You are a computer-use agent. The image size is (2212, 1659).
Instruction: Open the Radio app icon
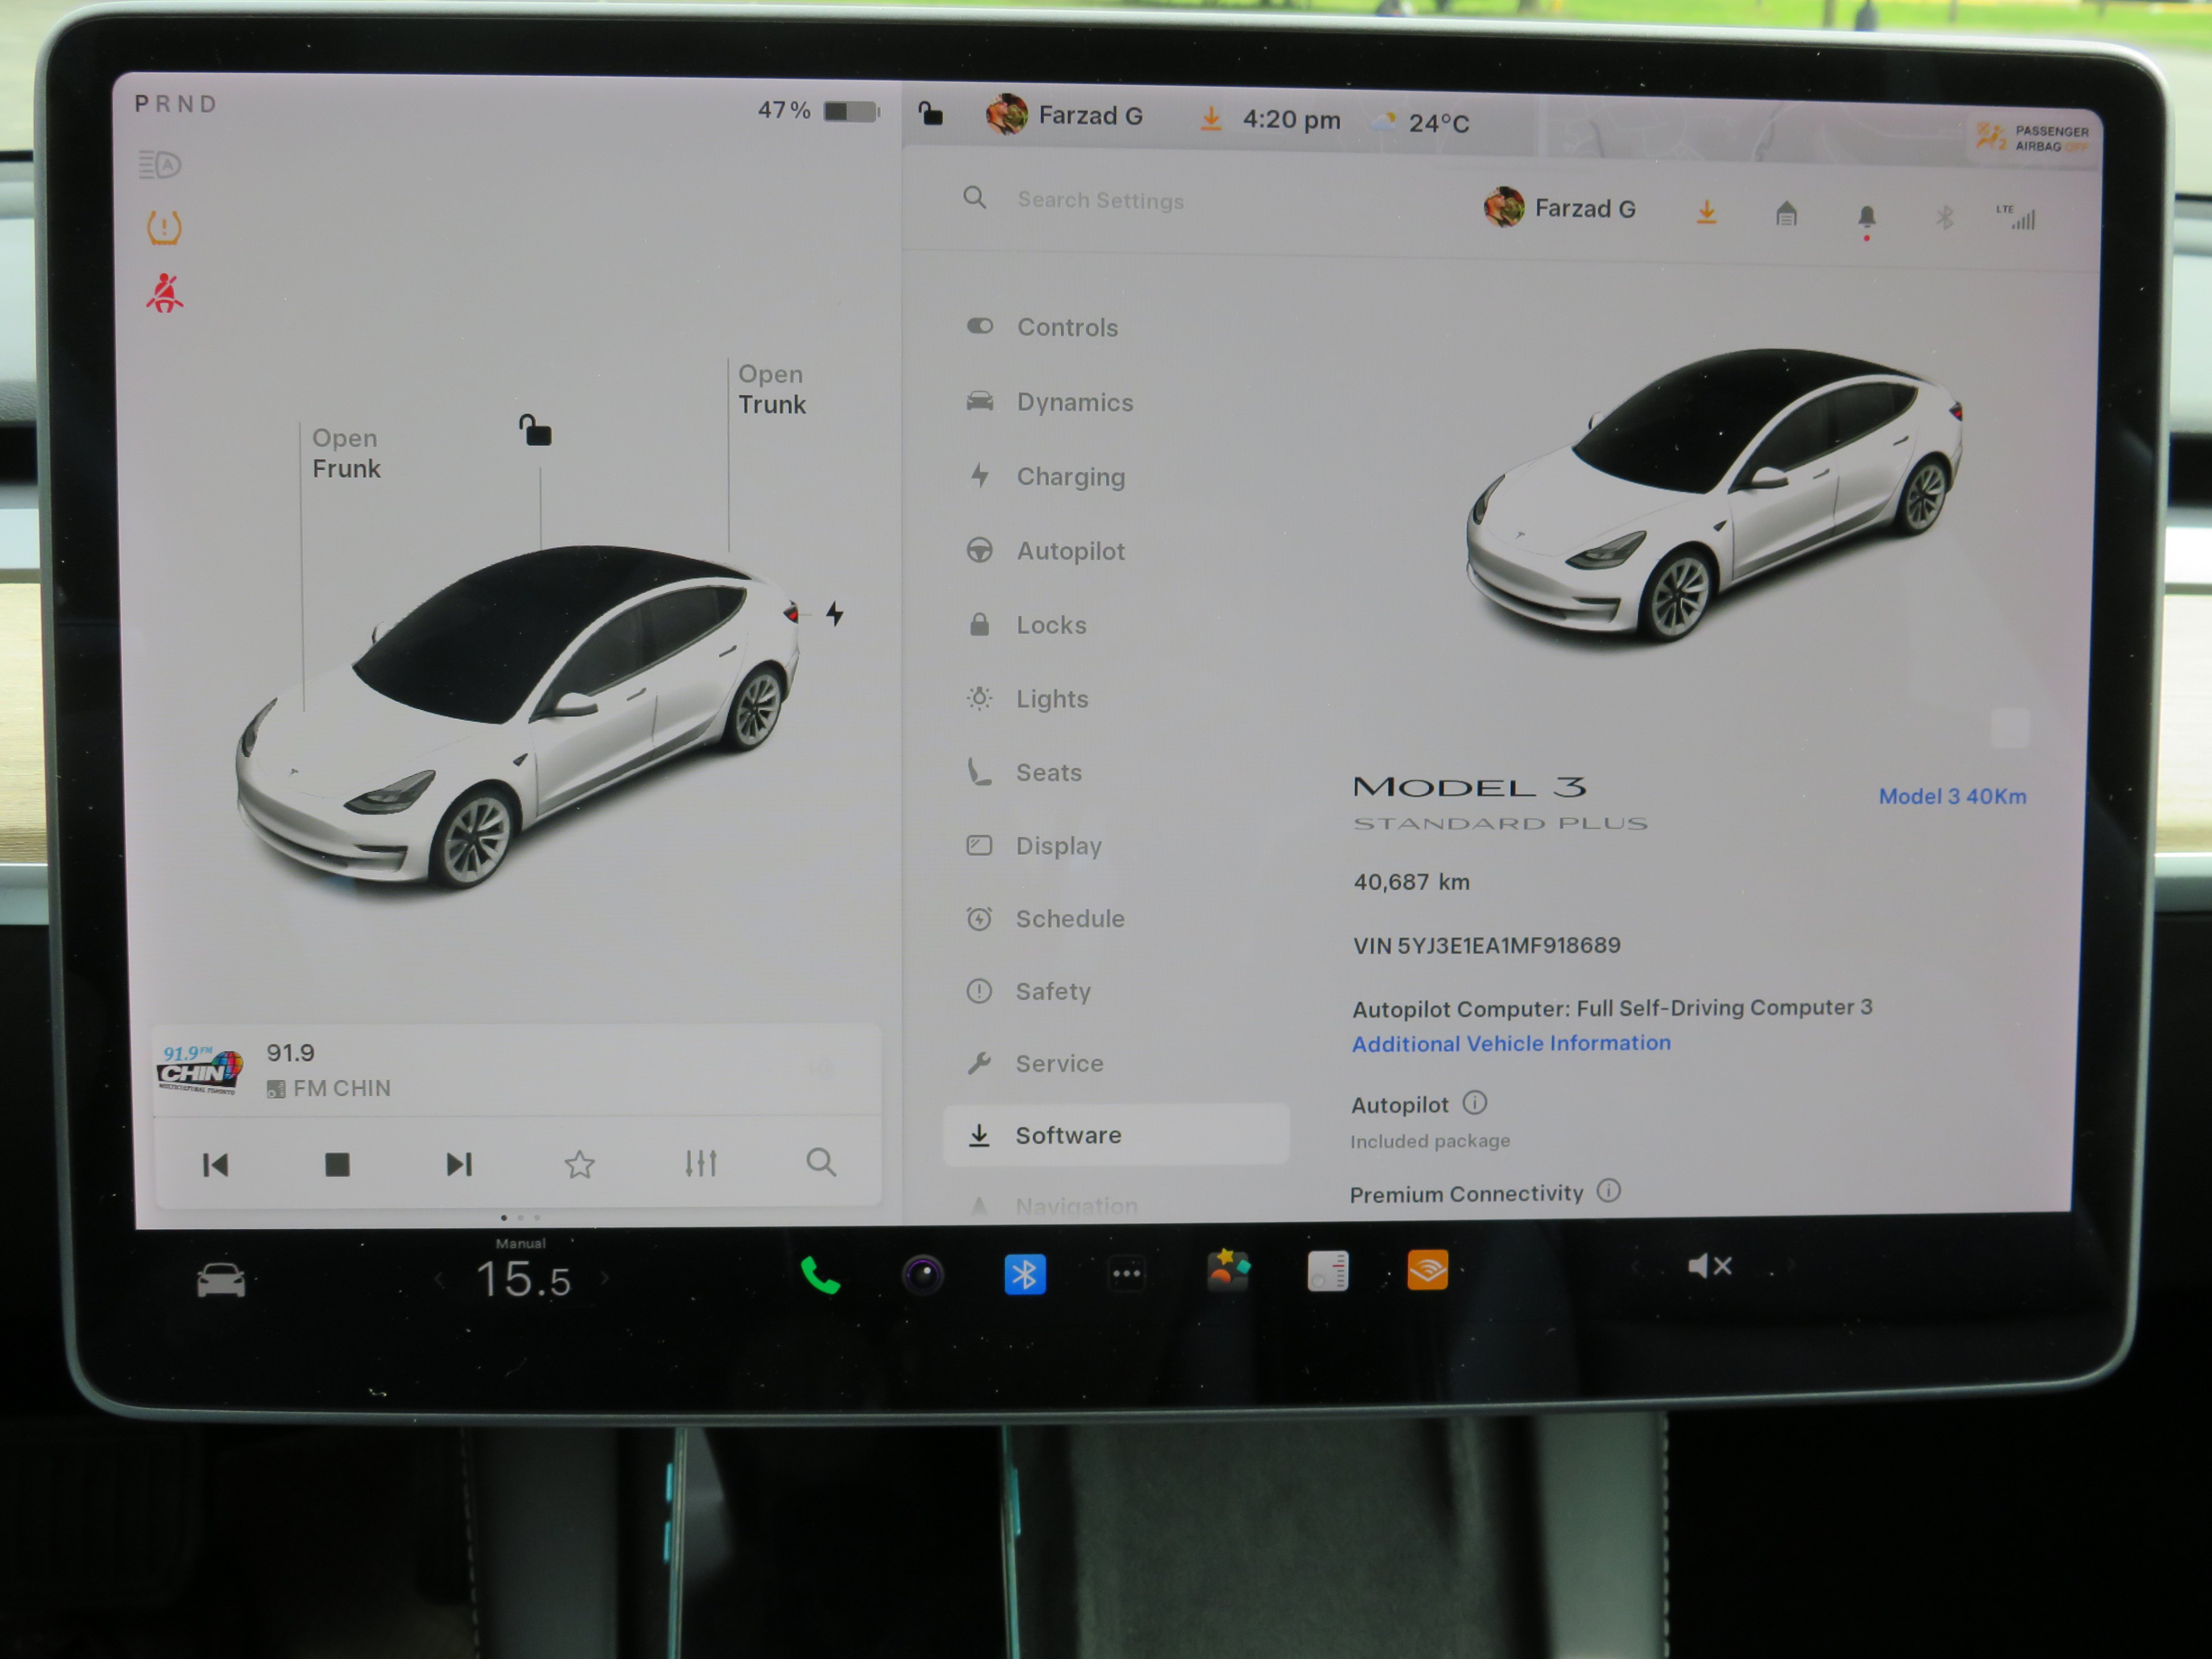(x=1328, y=1272)
